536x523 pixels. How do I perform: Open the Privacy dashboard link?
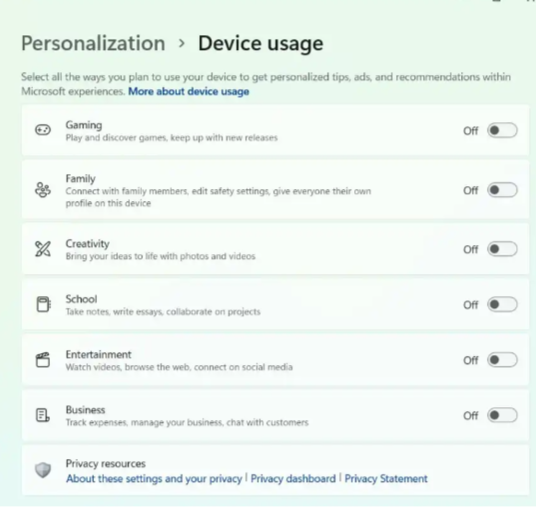point(293,479)
